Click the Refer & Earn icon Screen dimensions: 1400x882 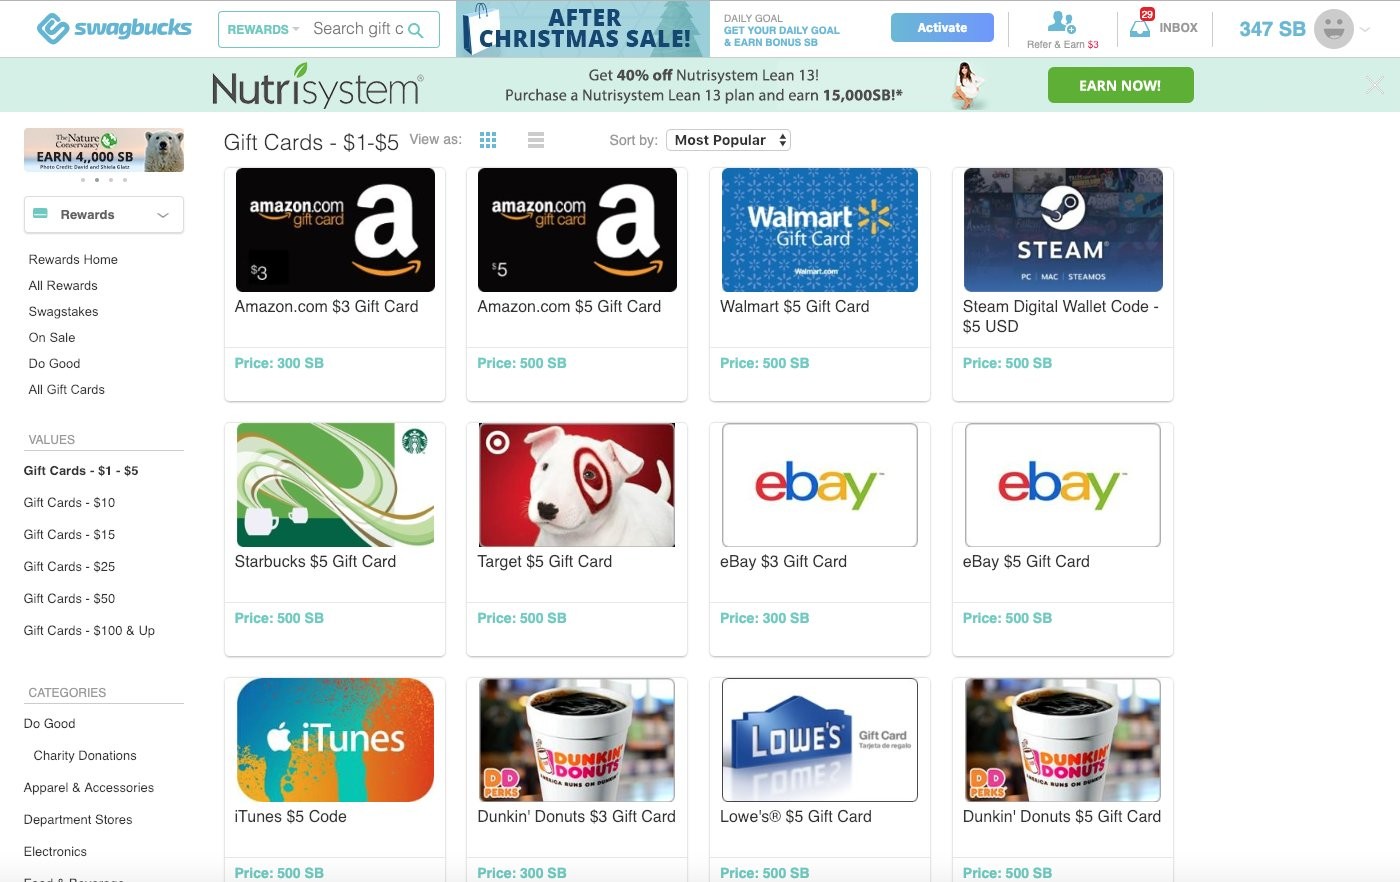tap(1062, 22)
